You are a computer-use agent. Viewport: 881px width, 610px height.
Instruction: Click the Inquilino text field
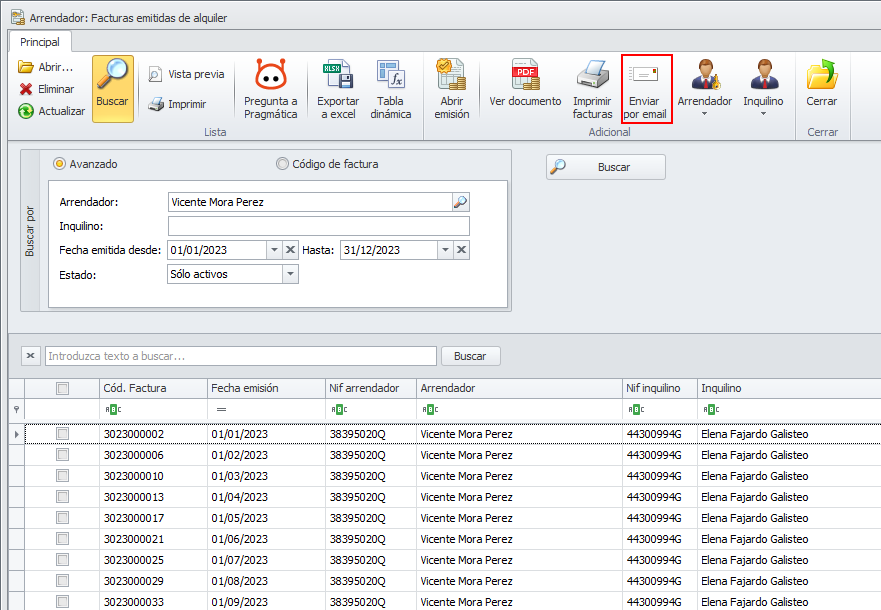(x=318, y=226)
